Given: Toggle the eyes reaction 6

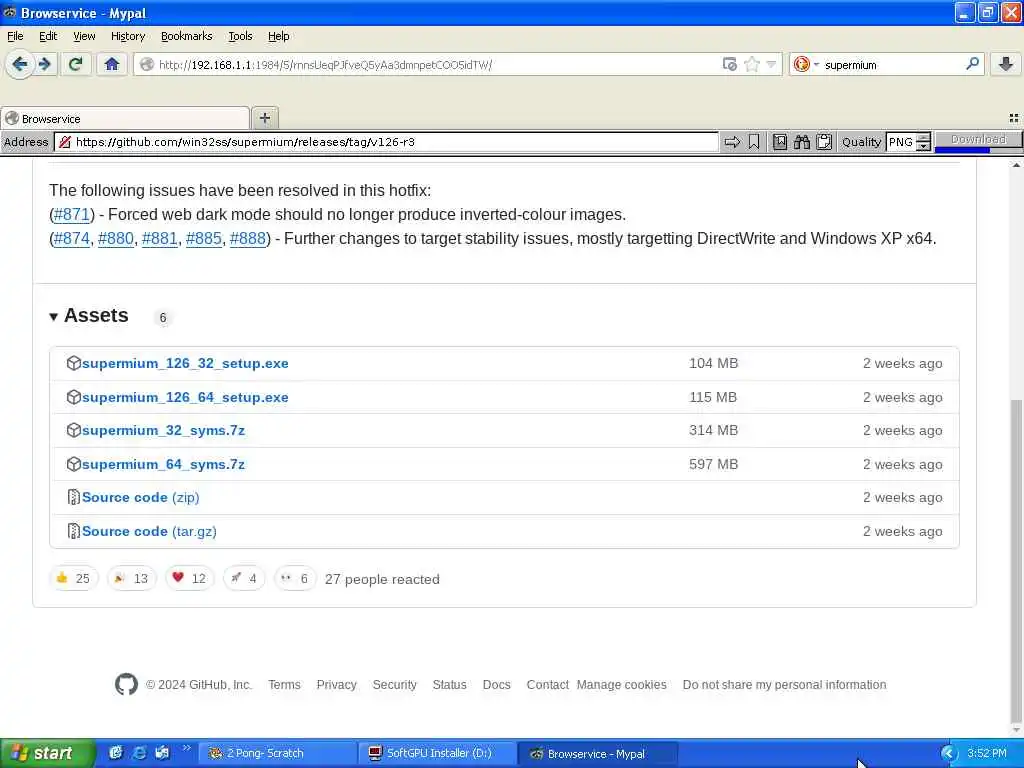Looking at the screenshot, I should click(295, 578).
